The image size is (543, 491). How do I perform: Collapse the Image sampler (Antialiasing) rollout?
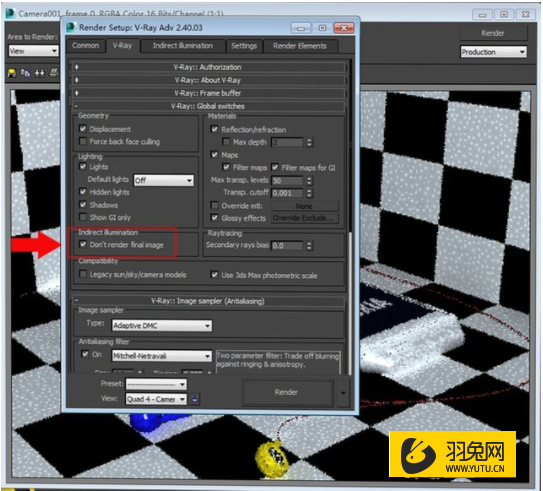[x=208, y=301]
